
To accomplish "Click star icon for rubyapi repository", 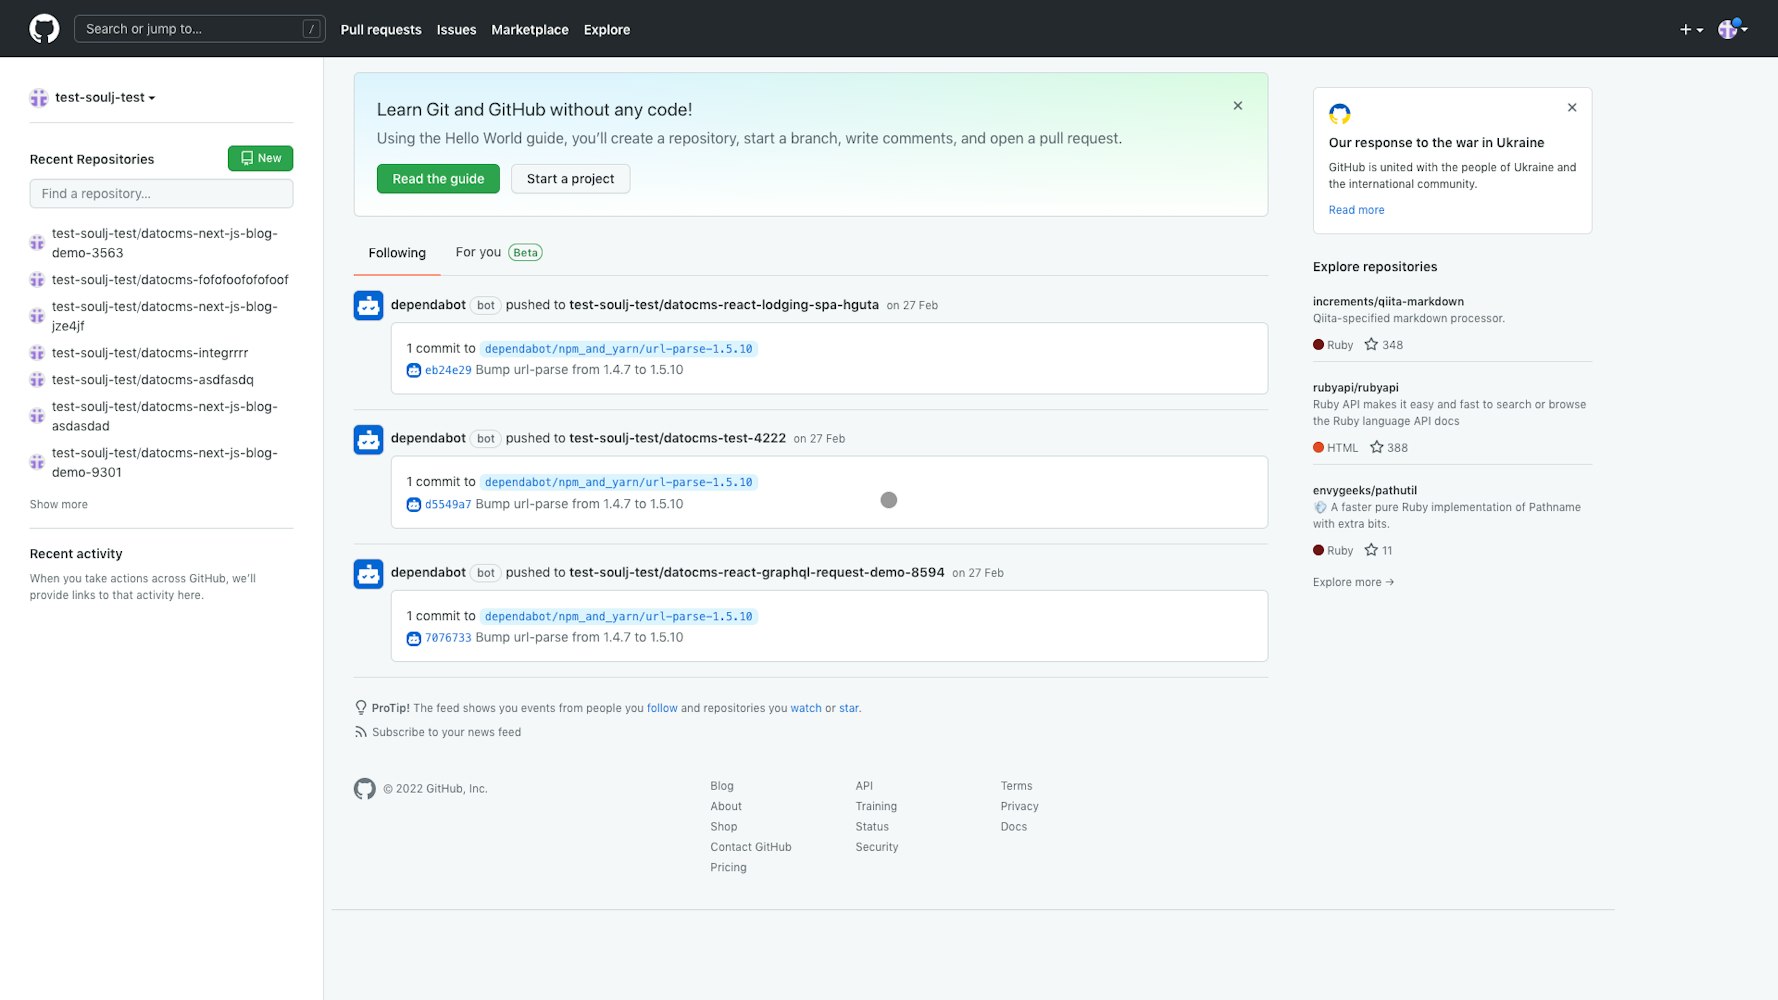I will 1376,448.
